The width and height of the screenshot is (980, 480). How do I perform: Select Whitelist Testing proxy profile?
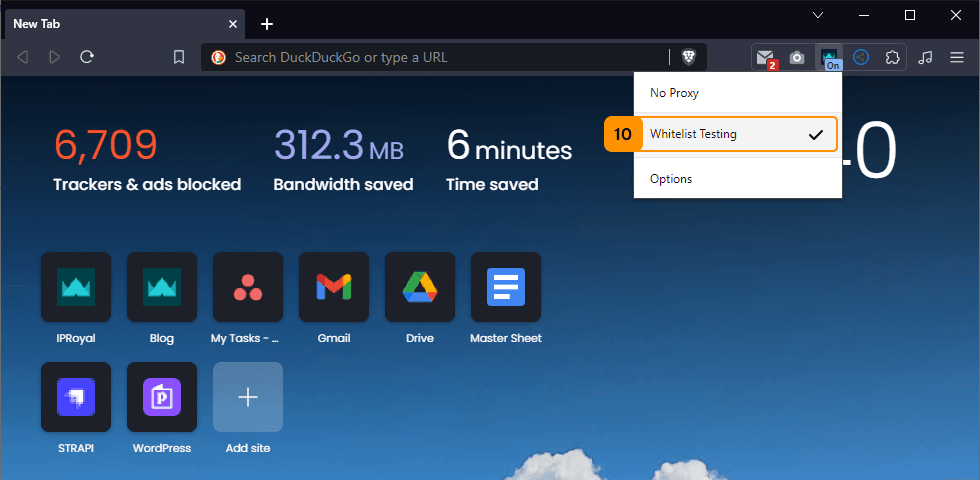tap(739, 134)
